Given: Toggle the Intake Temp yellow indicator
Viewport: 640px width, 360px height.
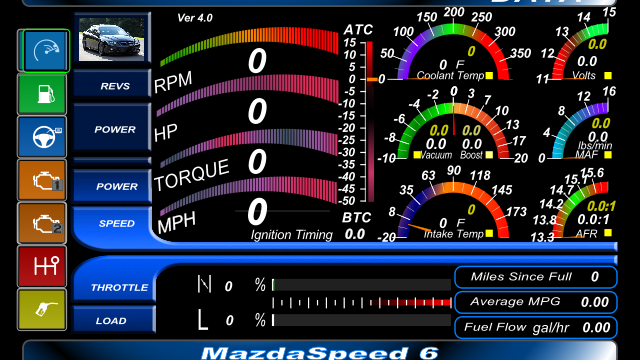Looking at the screenshot, I should click(x=489, y=233).
